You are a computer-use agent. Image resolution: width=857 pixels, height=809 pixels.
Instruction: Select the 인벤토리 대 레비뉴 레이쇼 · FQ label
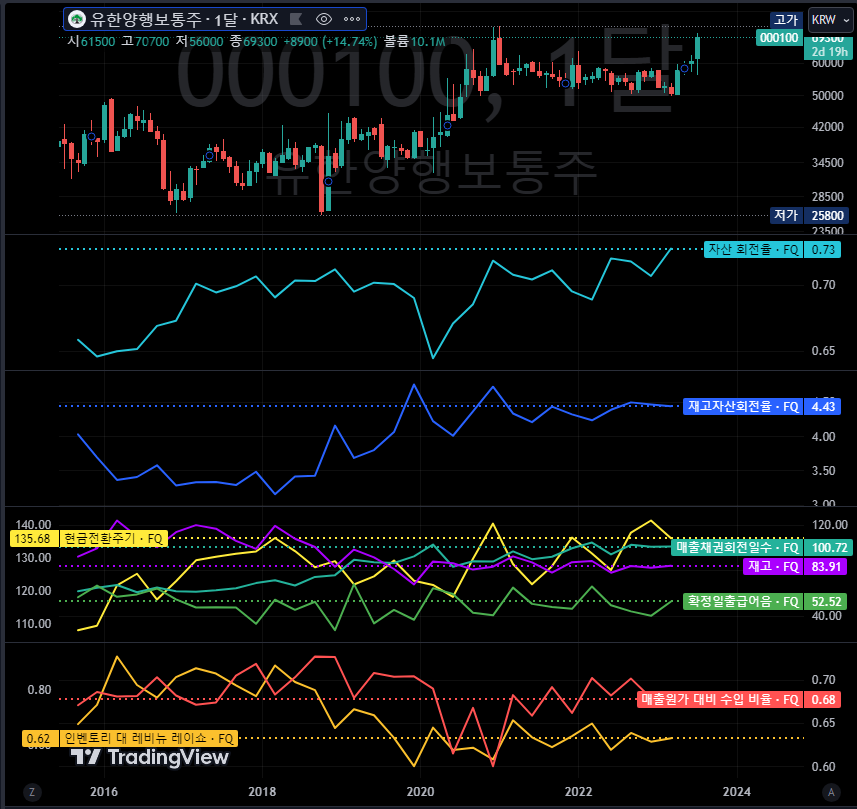coord(149,738)
